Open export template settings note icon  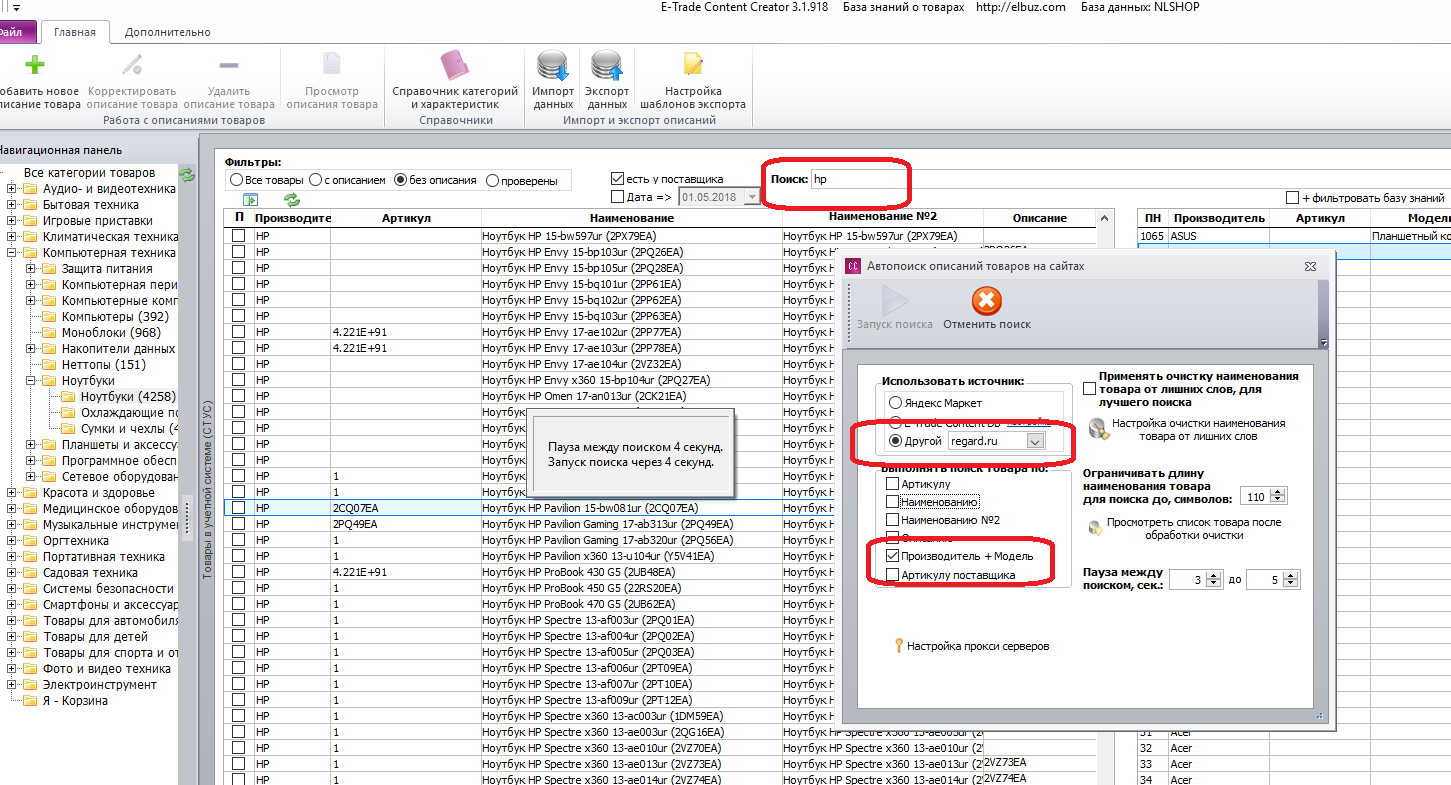(693, 65)
